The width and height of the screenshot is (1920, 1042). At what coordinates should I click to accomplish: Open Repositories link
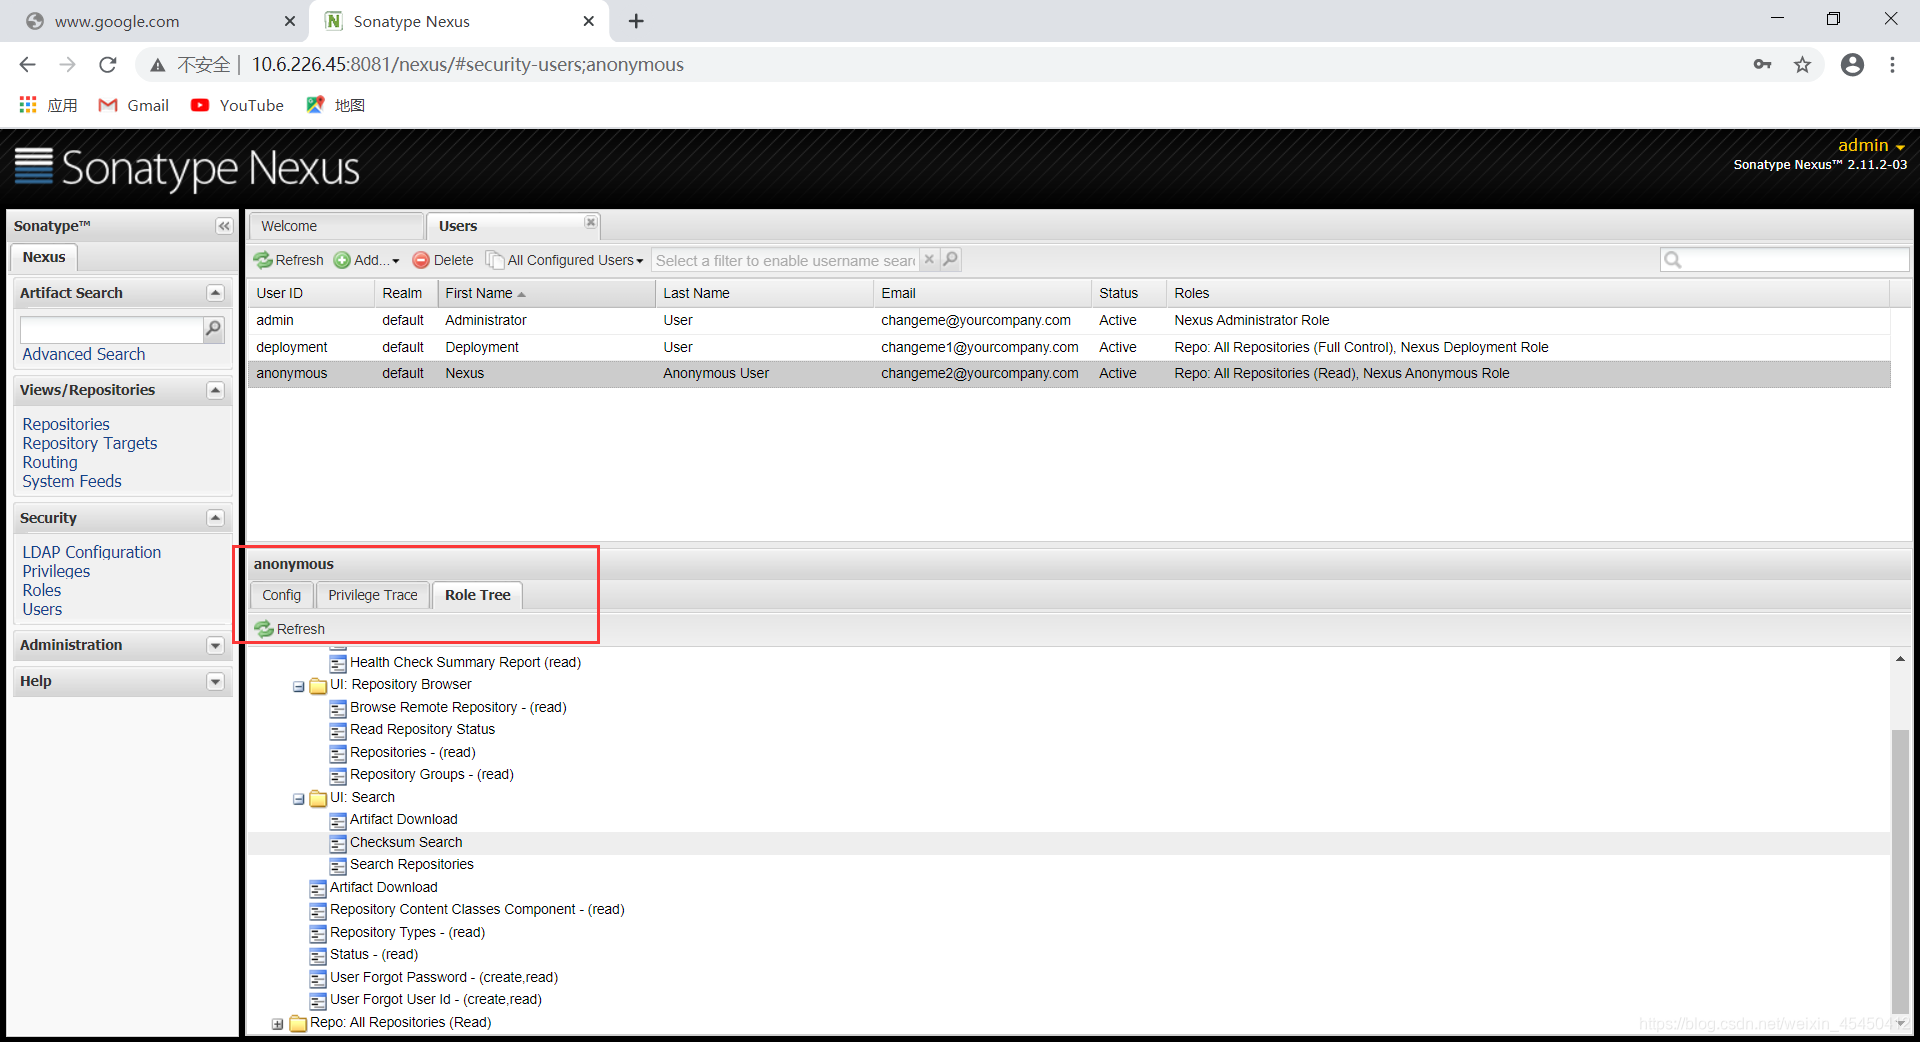[66, 424]
